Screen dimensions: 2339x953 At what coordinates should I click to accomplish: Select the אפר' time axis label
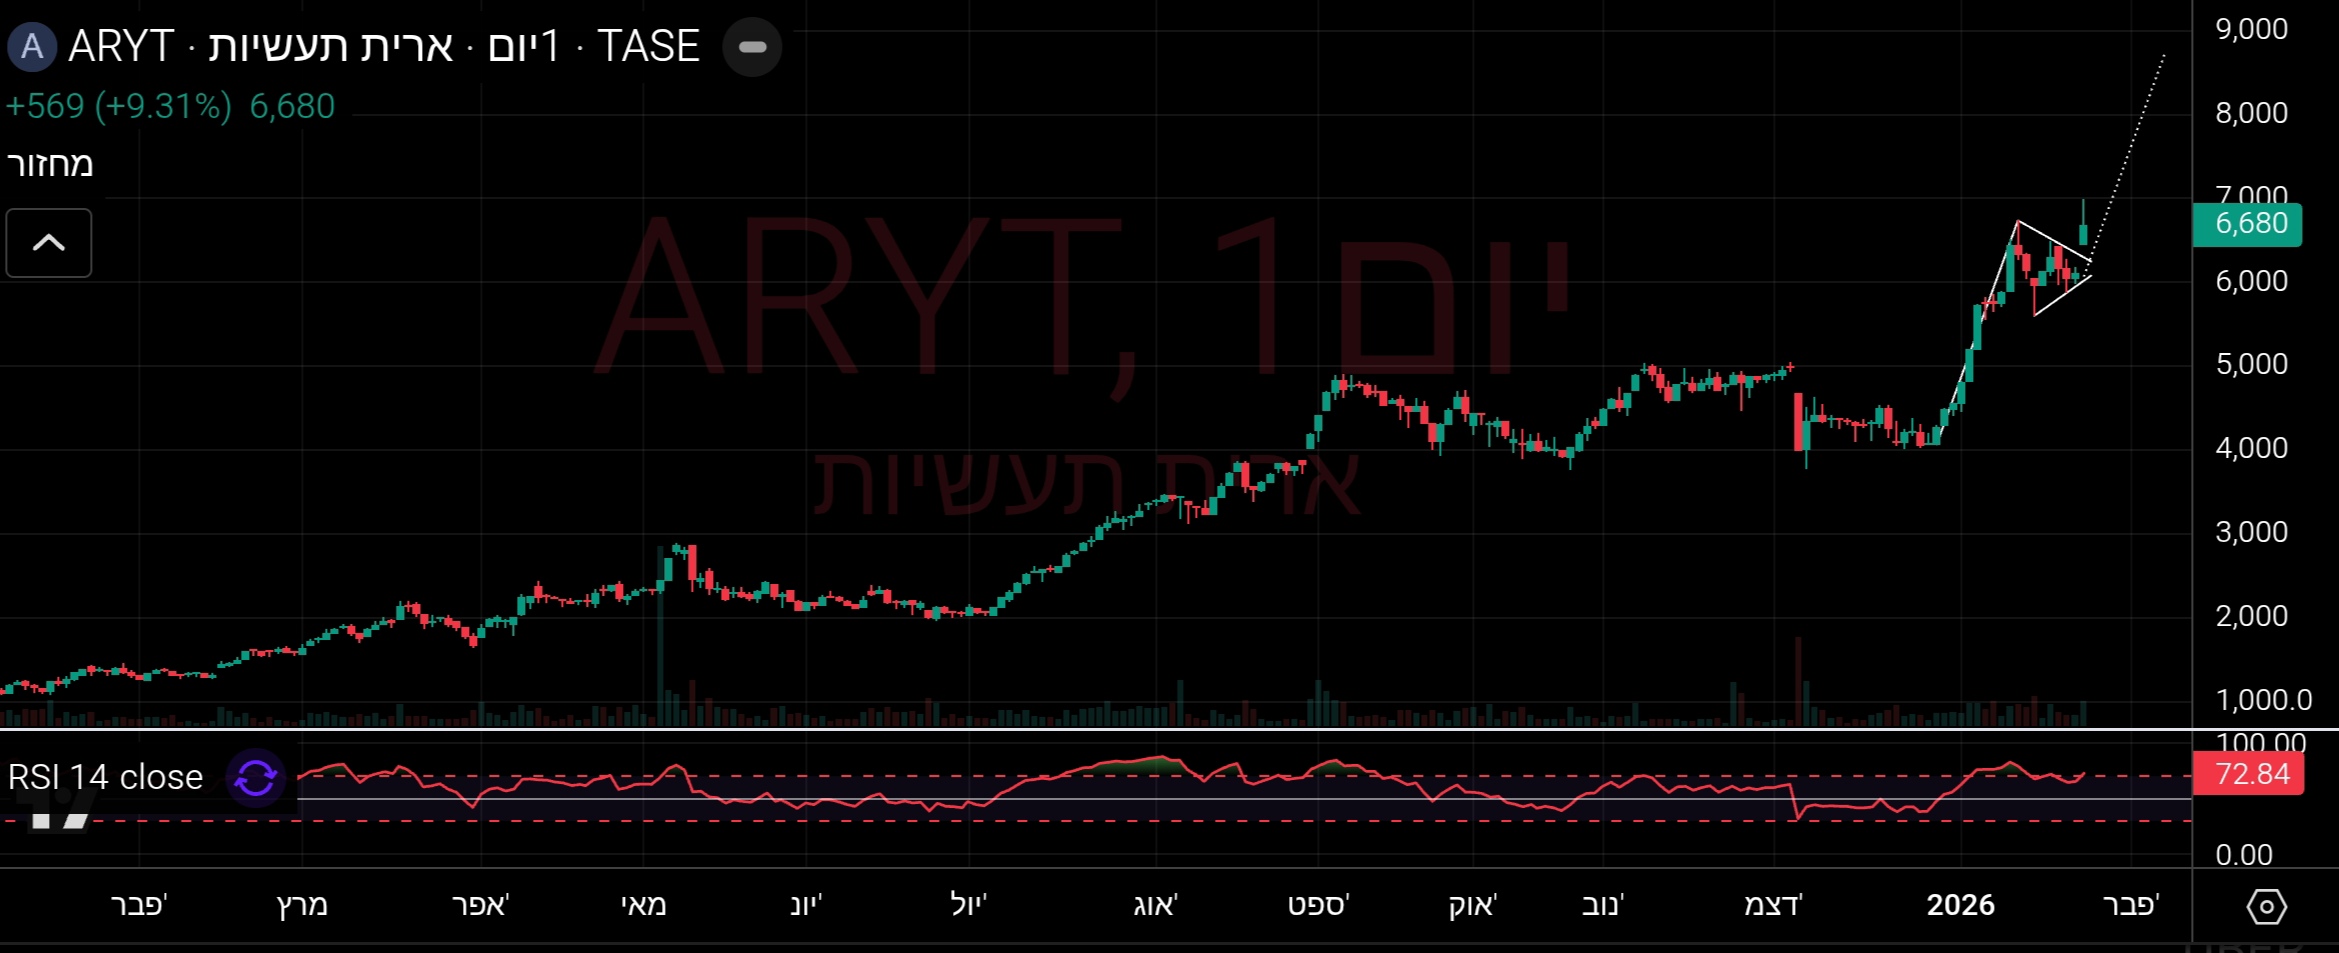481,905
